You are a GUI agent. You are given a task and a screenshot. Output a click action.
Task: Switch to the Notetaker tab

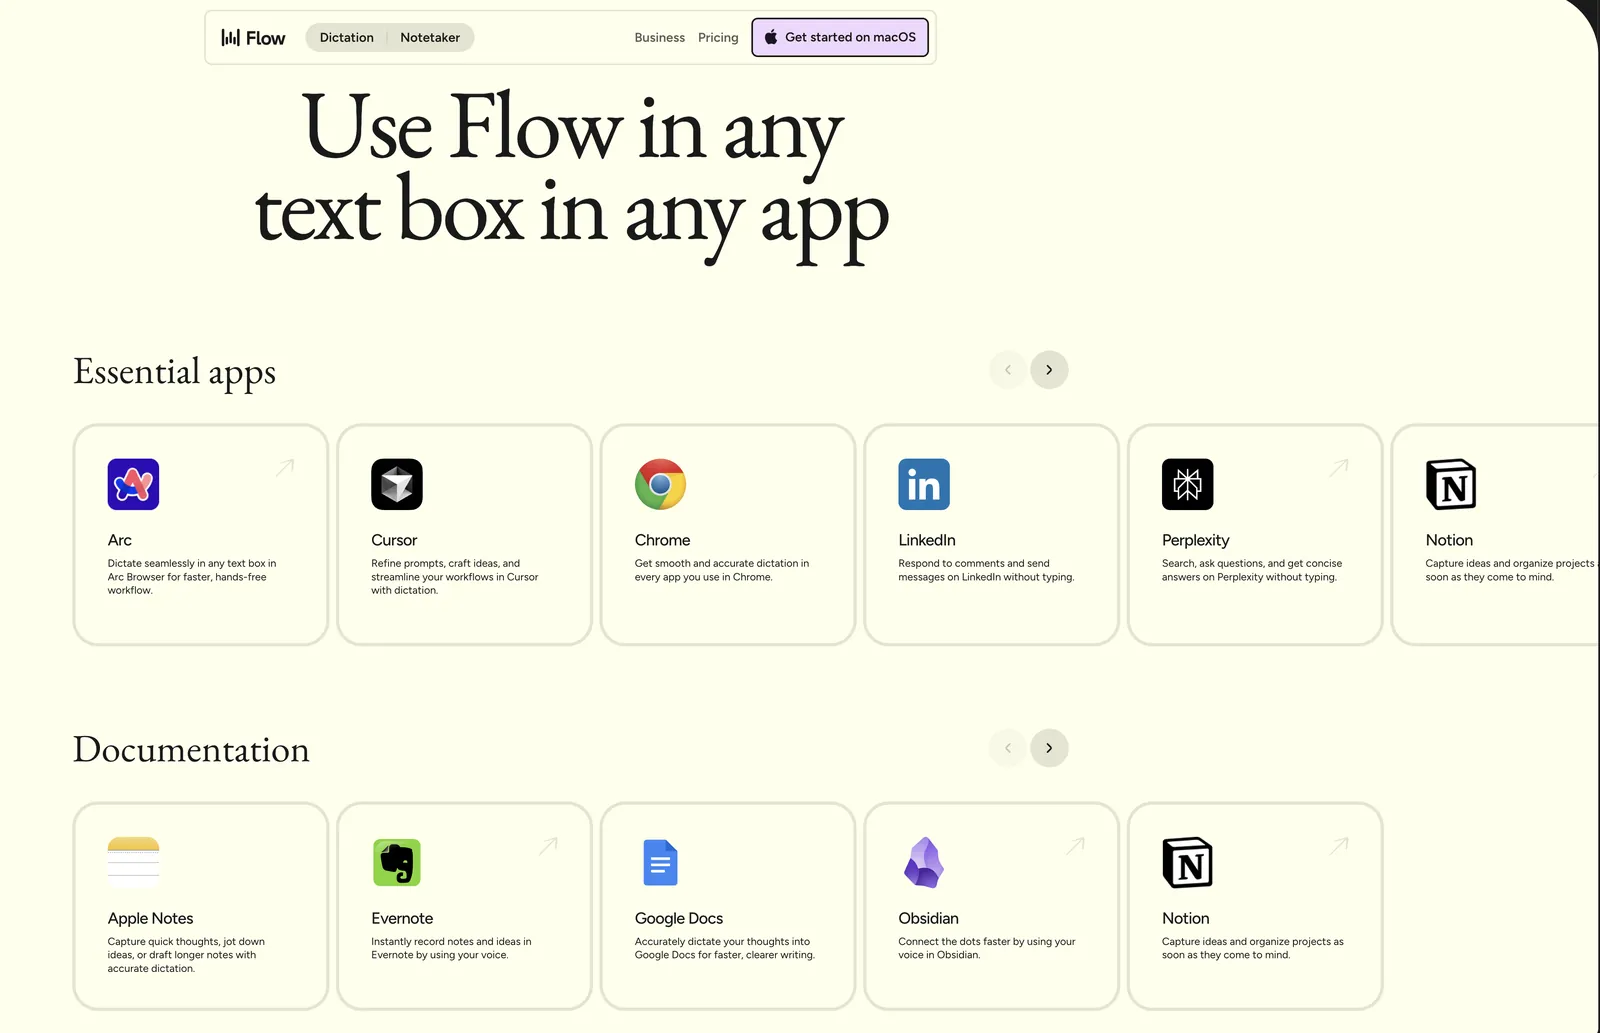point(430,38)
